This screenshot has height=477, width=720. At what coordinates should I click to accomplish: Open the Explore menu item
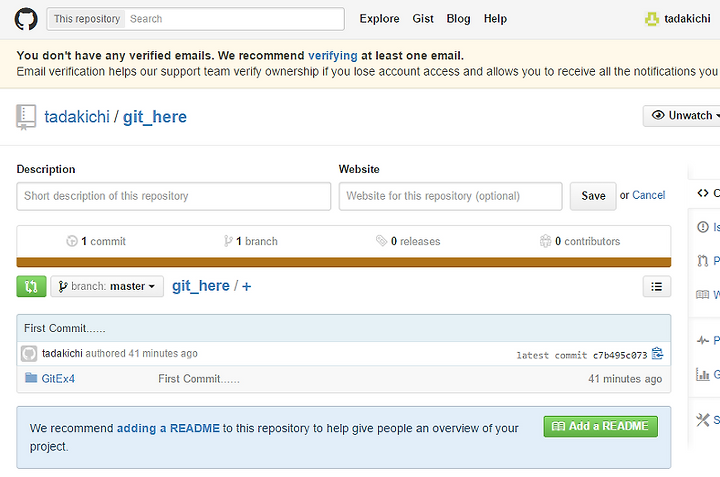379,19
